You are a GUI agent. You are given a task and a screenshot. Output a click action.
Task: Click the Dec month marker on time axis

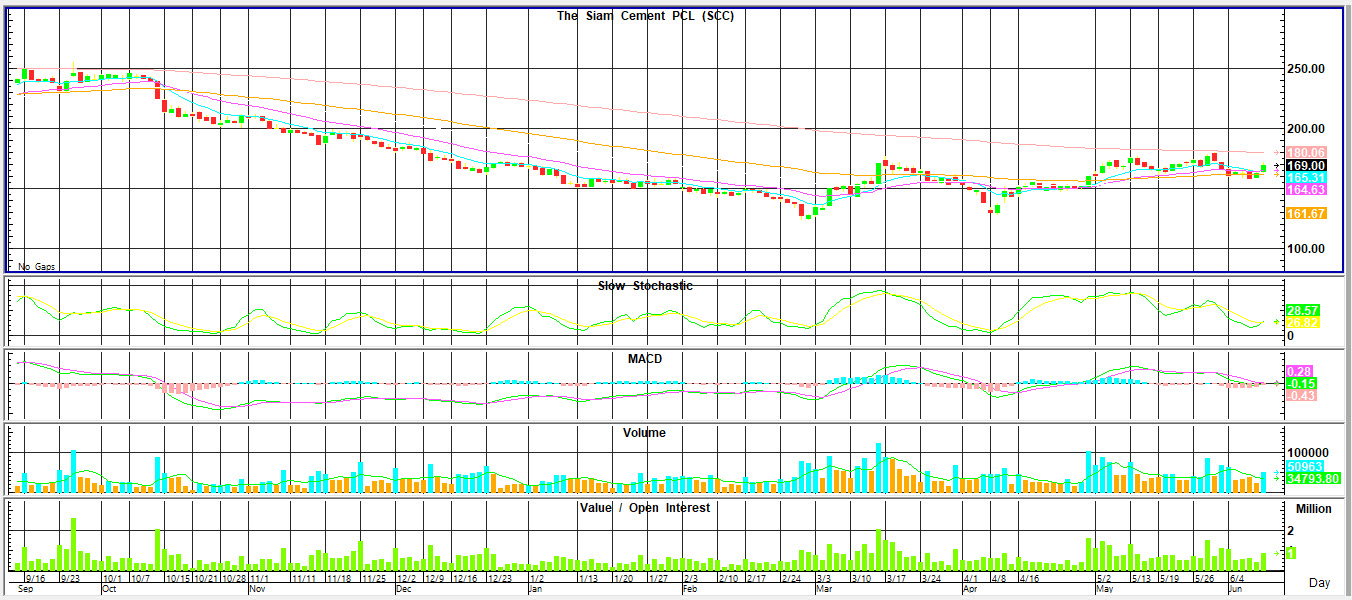405,590
